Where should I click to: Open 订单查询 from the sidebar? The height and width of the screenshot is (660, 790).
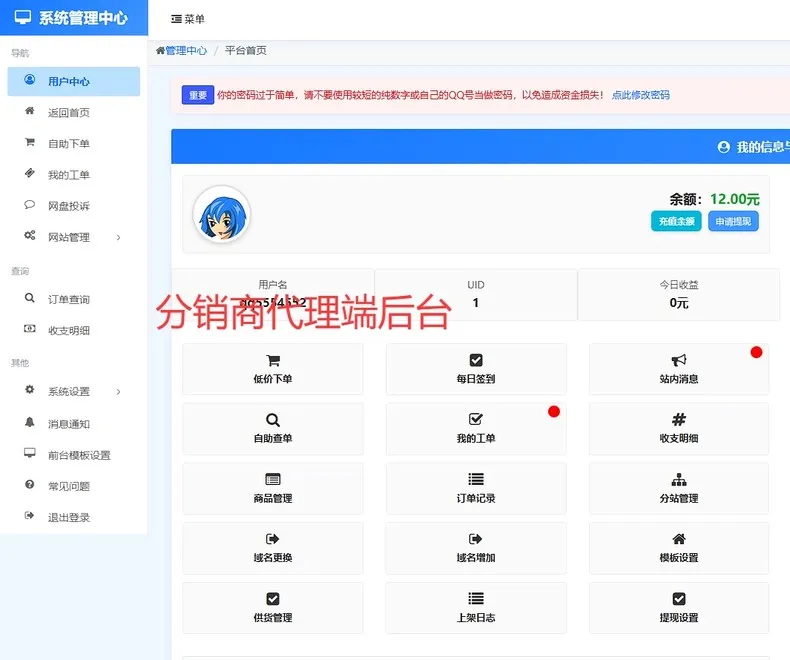click(69, 299)
